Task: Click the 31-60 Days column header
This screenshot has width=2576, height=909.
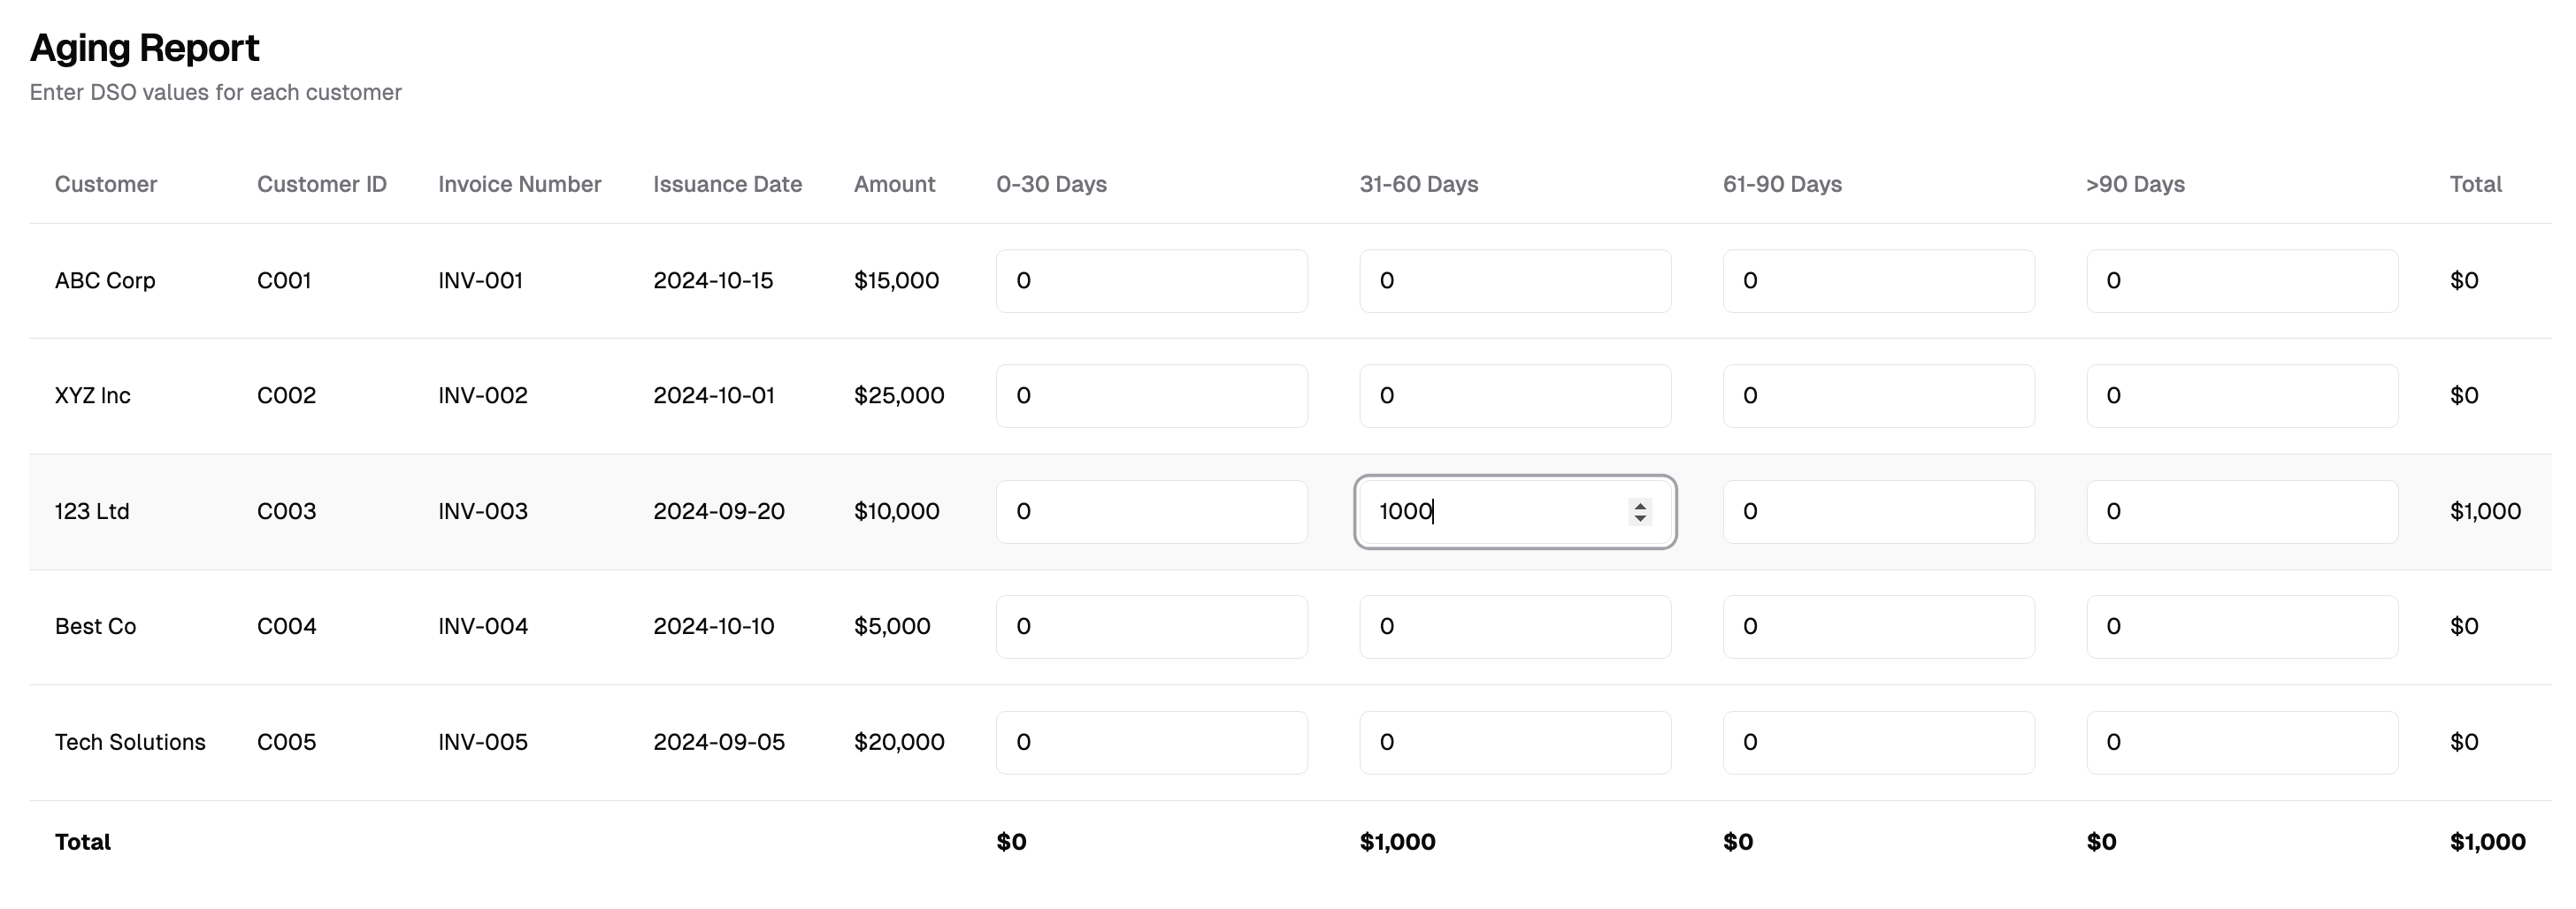Action: pos(1419,184)
